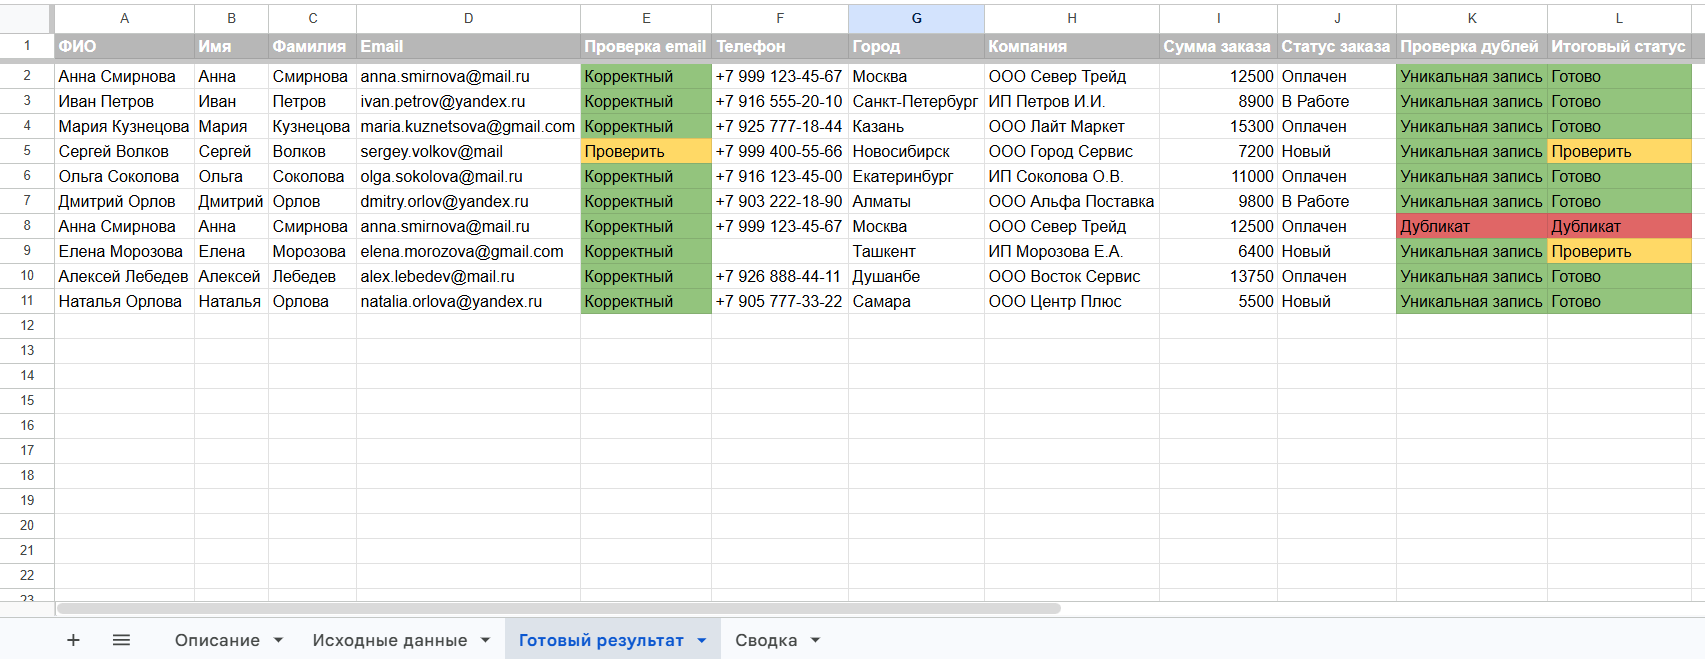Select company ИП Соколова О.В.
The image size is (1705, 659).
[x=1072, y=176]
